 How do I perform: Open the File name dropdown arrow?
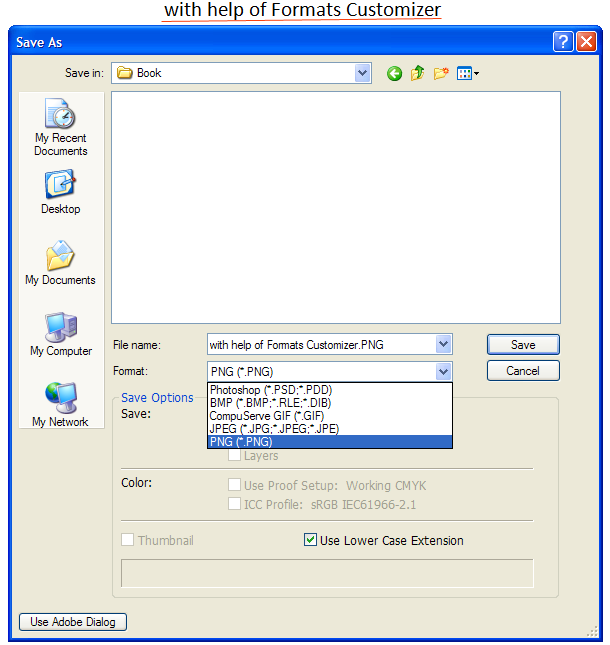pos(443,345)
